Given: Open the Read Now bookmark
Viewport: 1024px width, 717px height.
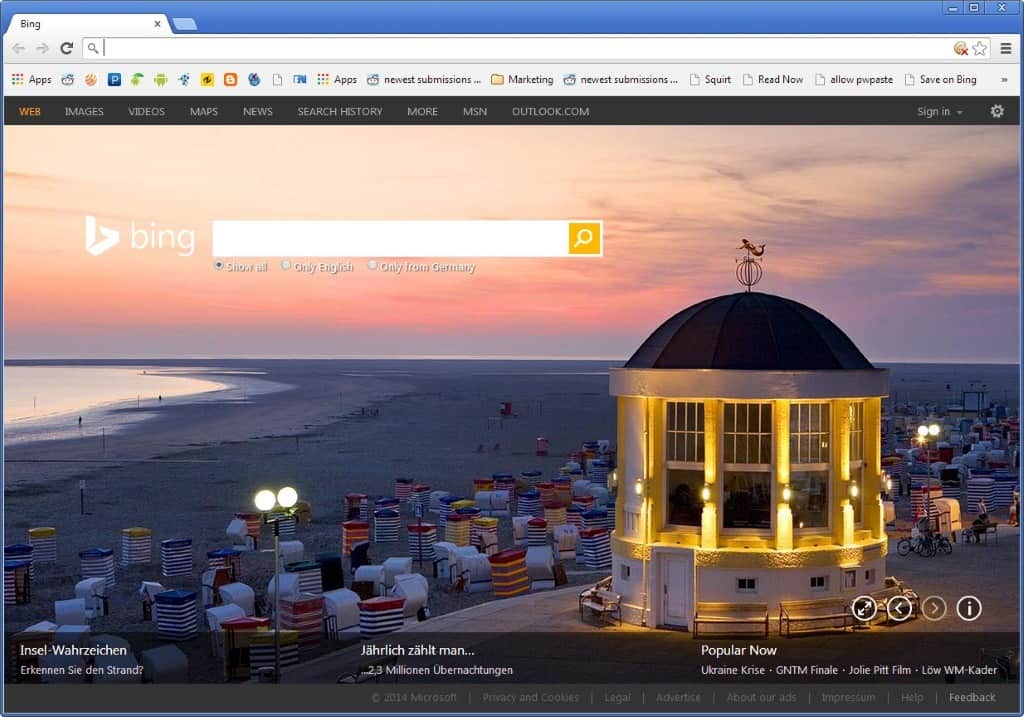Looking at the screenshot, I should (x=773, y=80).
